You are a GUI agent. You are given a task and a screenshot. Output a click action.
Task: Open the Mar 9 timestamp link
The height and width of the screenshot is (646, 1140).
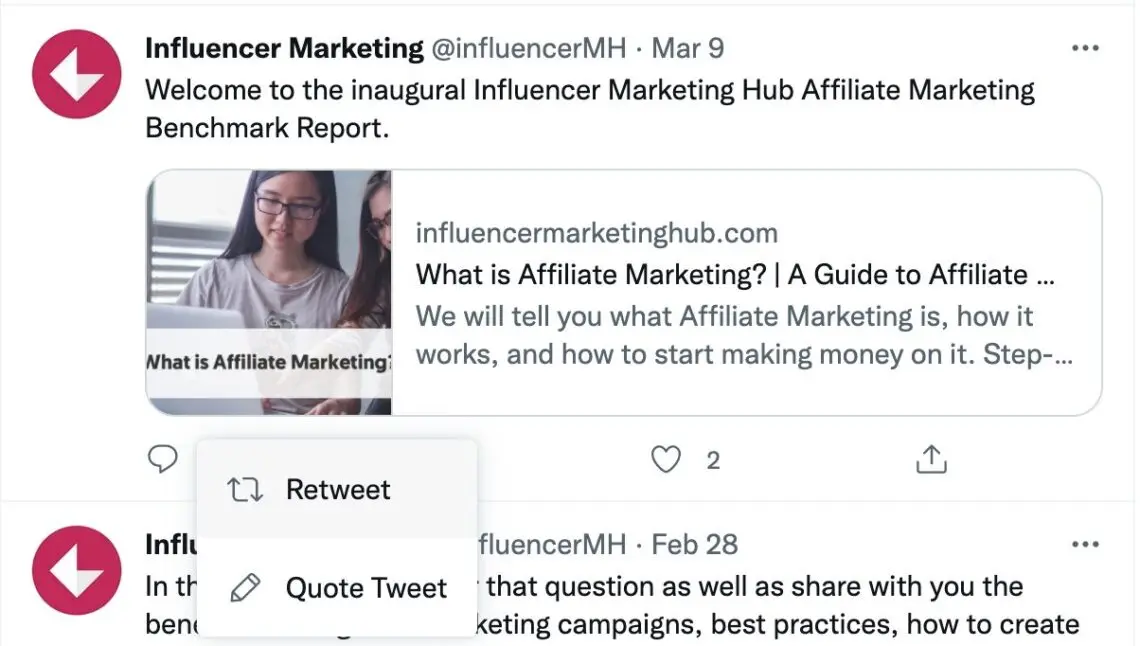point(688,47)
